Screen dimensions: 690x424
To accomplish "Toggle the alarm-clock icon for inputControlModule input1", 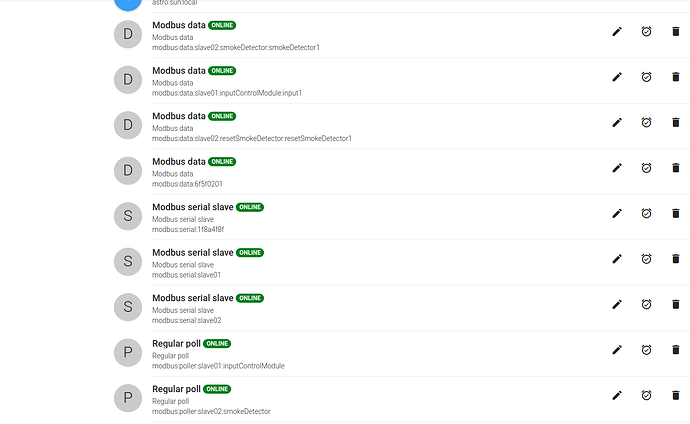I will (x=646, y=77).
